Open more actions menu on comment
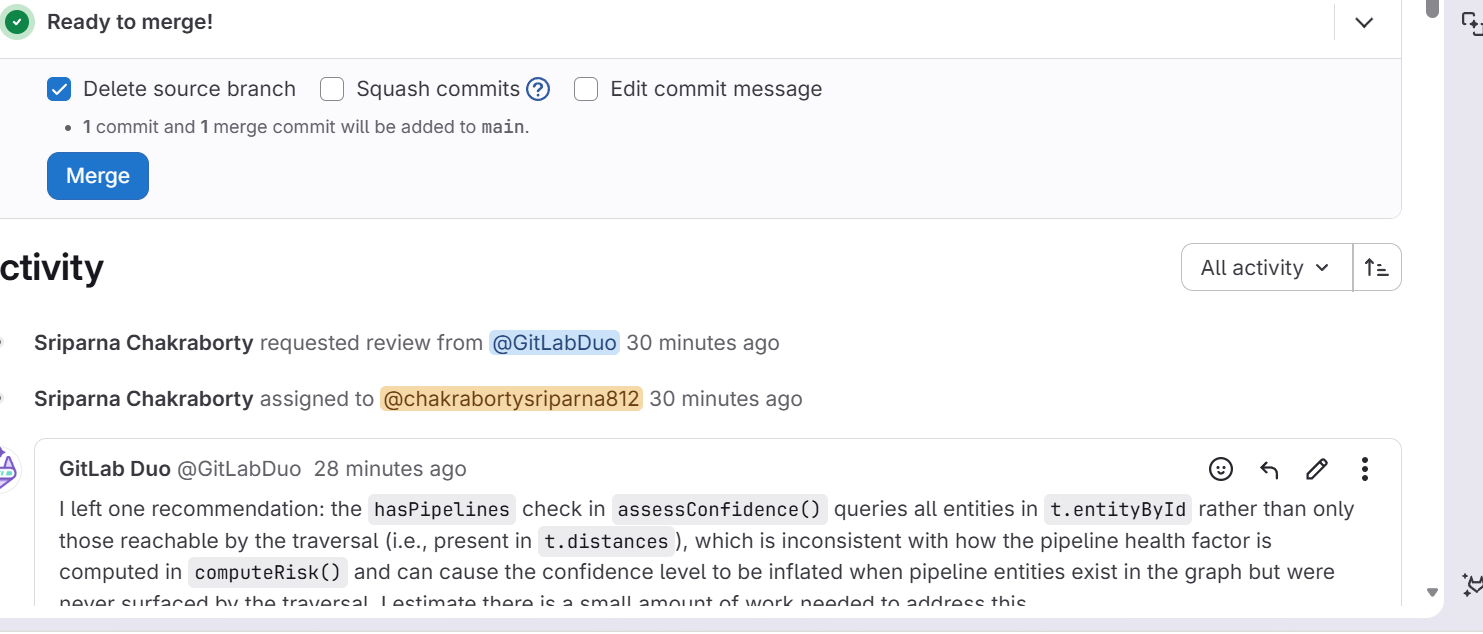 1365,469
